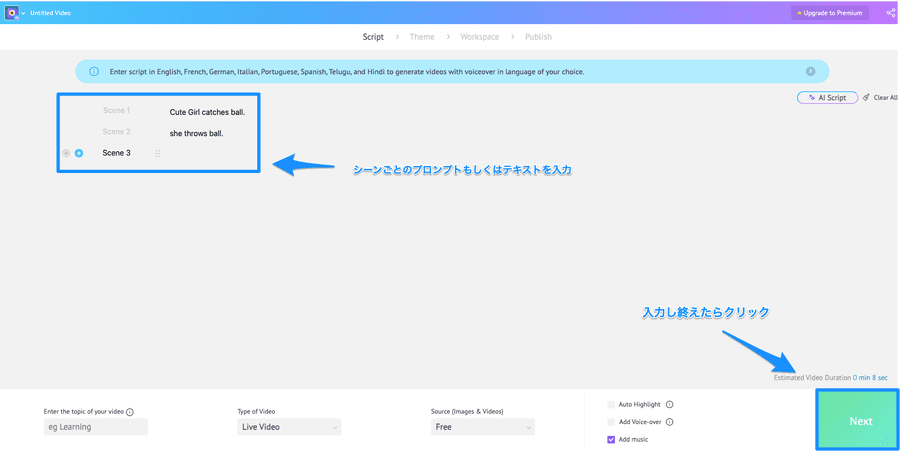The width and height of the screenshot is (900, 451).
Task: Switch to the Theme step
Action: [x=422, y=37]
